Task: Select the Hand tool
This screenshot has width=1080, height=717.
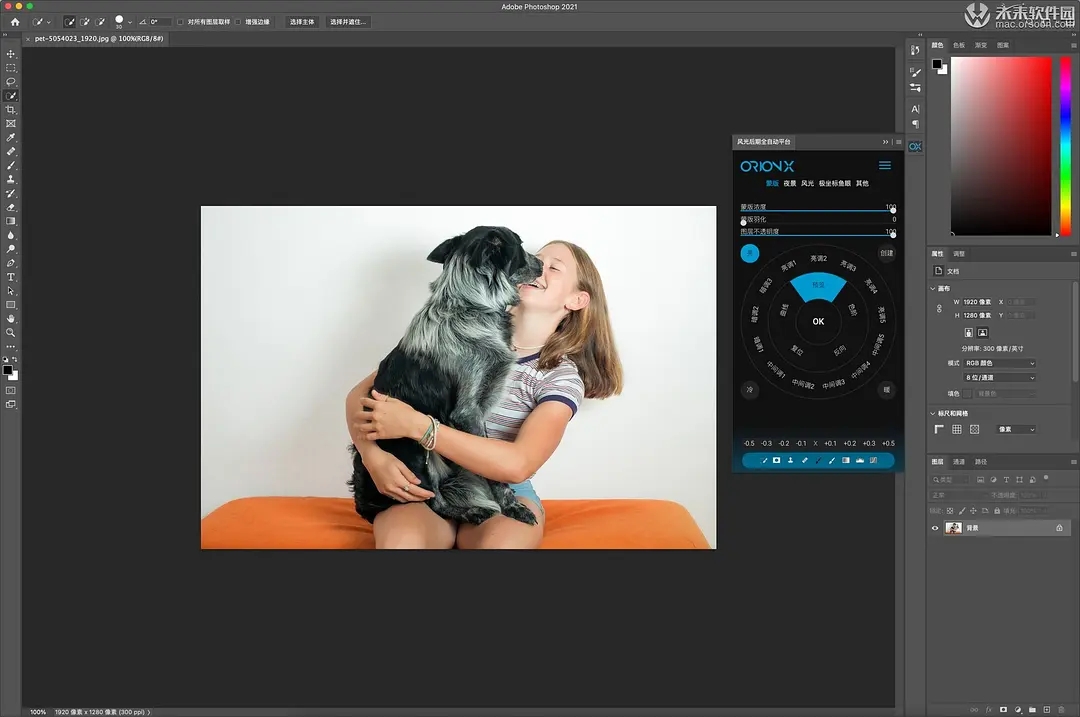Action: pos(11,318)
